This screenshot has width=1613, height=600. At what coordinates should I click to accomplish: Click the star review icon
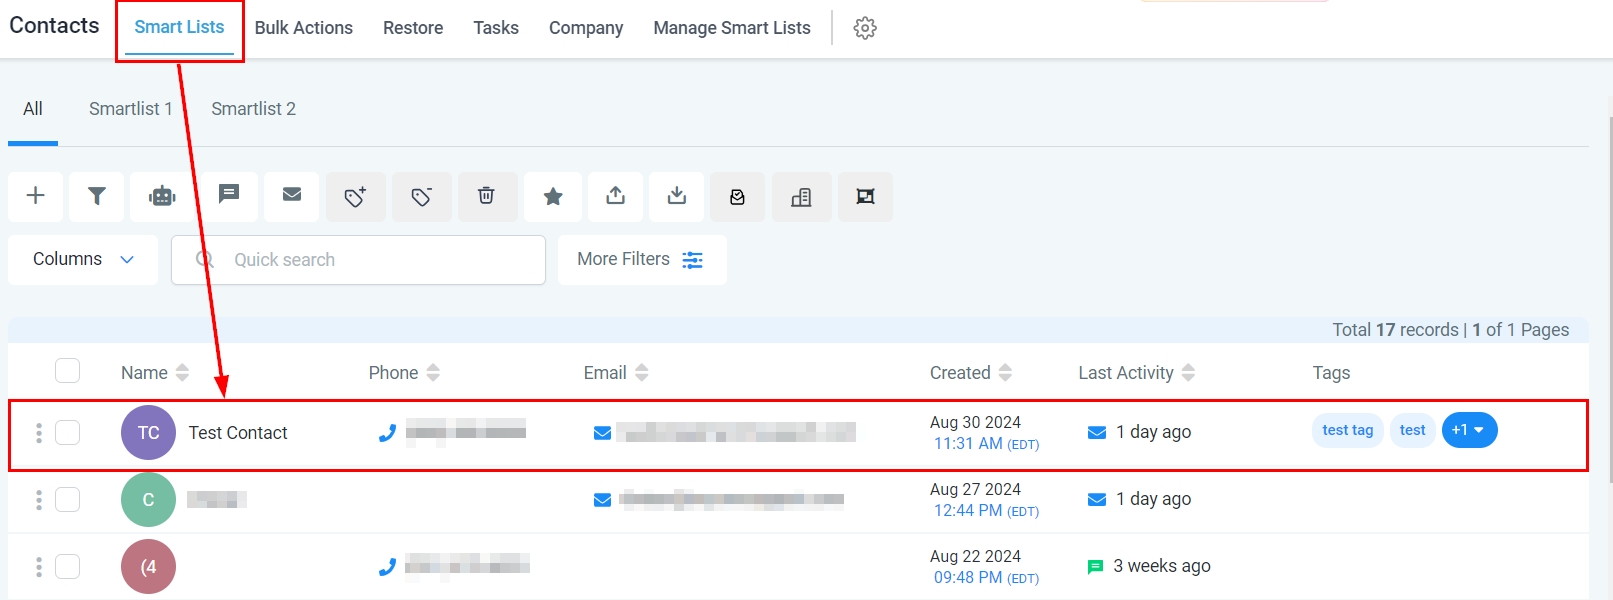[x=553, y=196]
